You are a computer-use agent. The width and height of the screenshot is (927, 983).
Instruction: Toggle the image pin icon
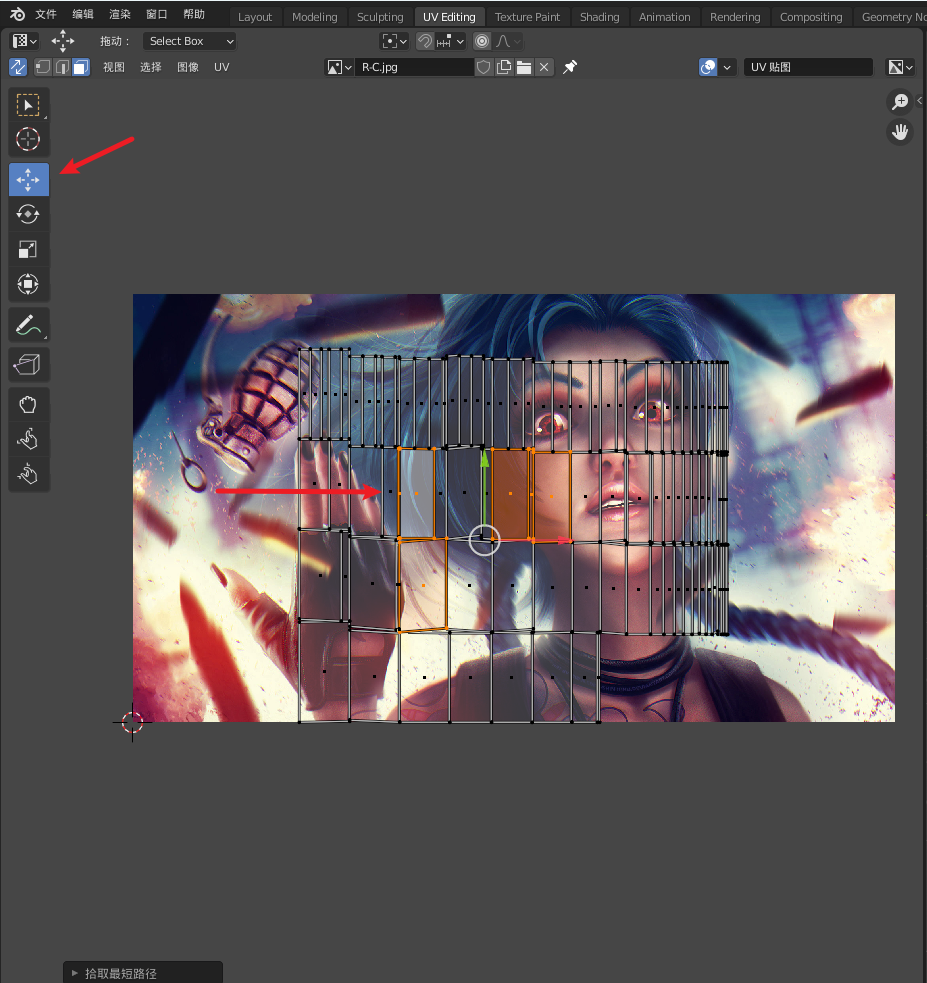(x=570, y=67)
